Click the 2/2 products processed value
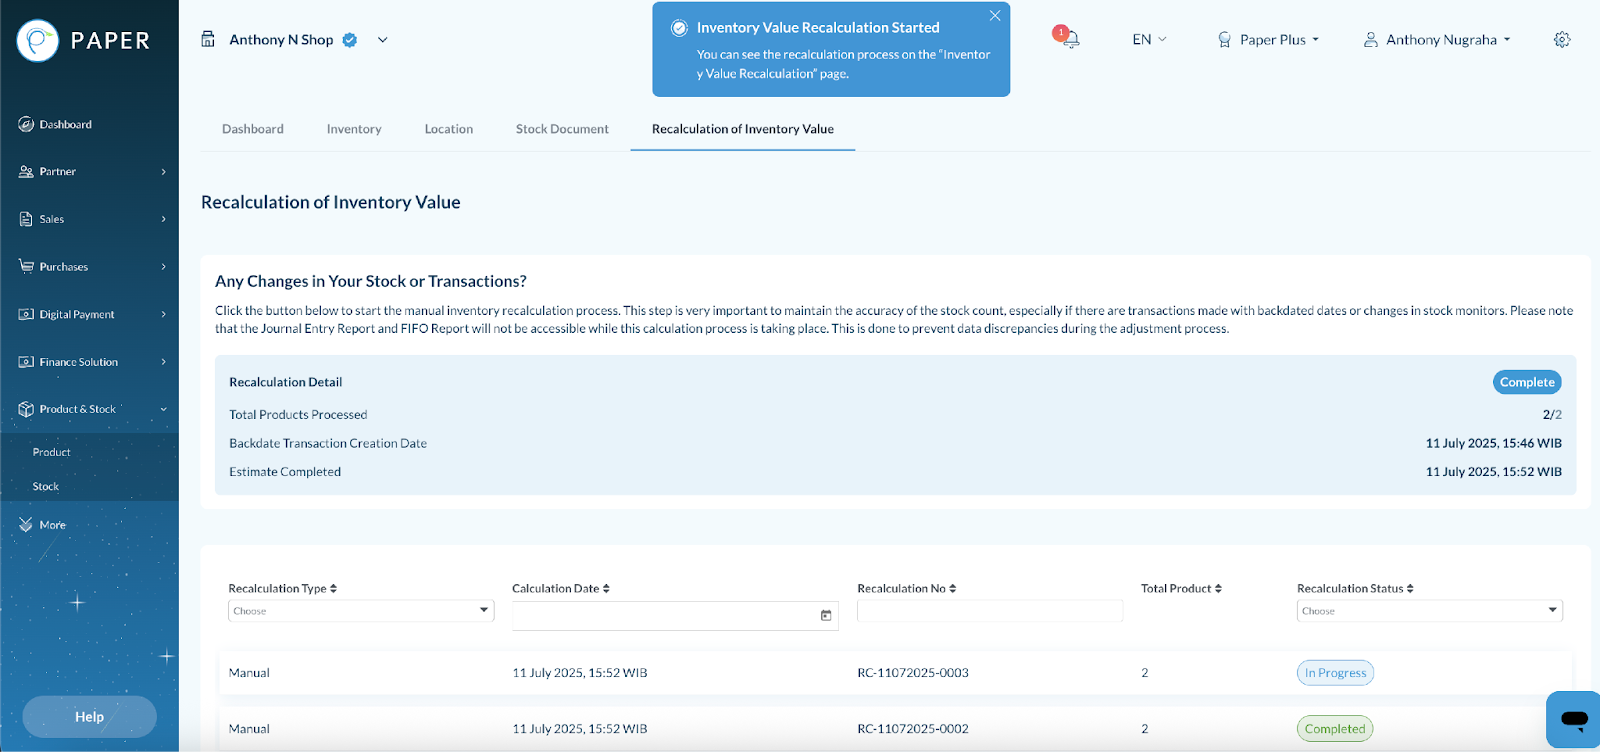The height and width of the screenshot is (752, 1600). tap(1552, 414)
